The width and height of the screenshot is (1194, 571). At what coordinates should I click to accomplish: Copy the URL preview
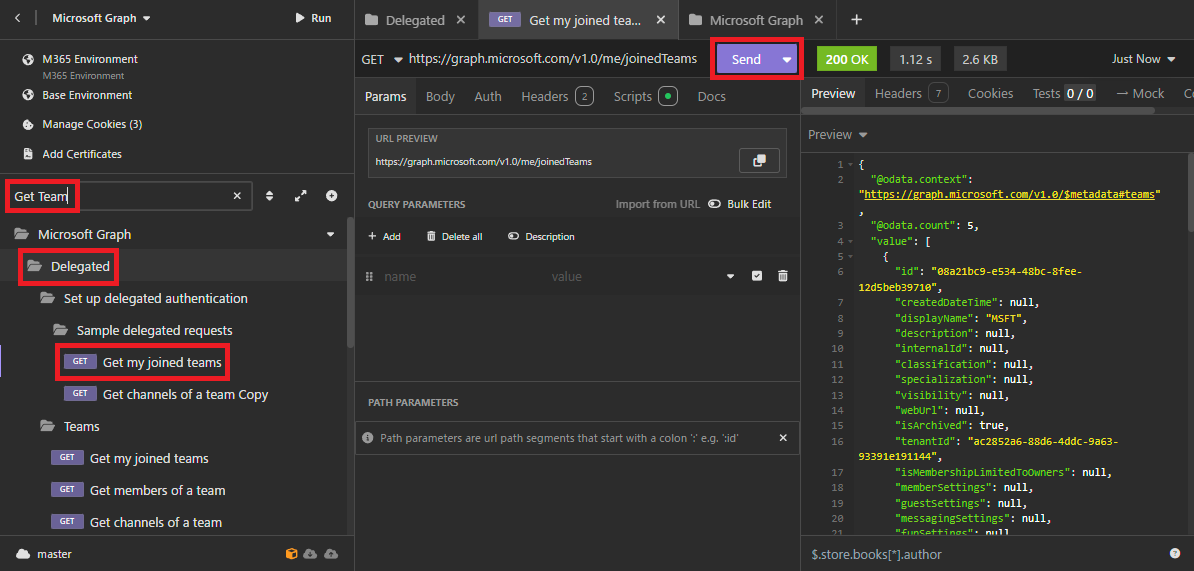click(x=759, y=161)
